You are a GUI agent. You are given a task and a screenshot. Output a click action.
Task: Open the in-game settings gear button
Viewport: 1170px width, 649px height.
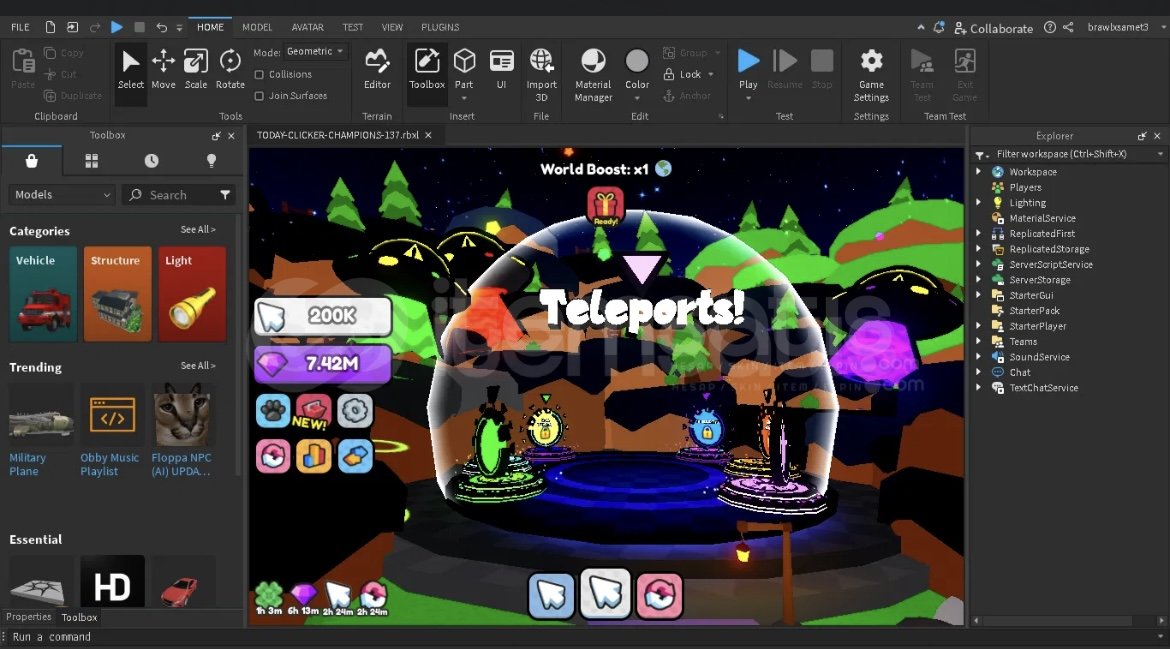pos(354,411)
